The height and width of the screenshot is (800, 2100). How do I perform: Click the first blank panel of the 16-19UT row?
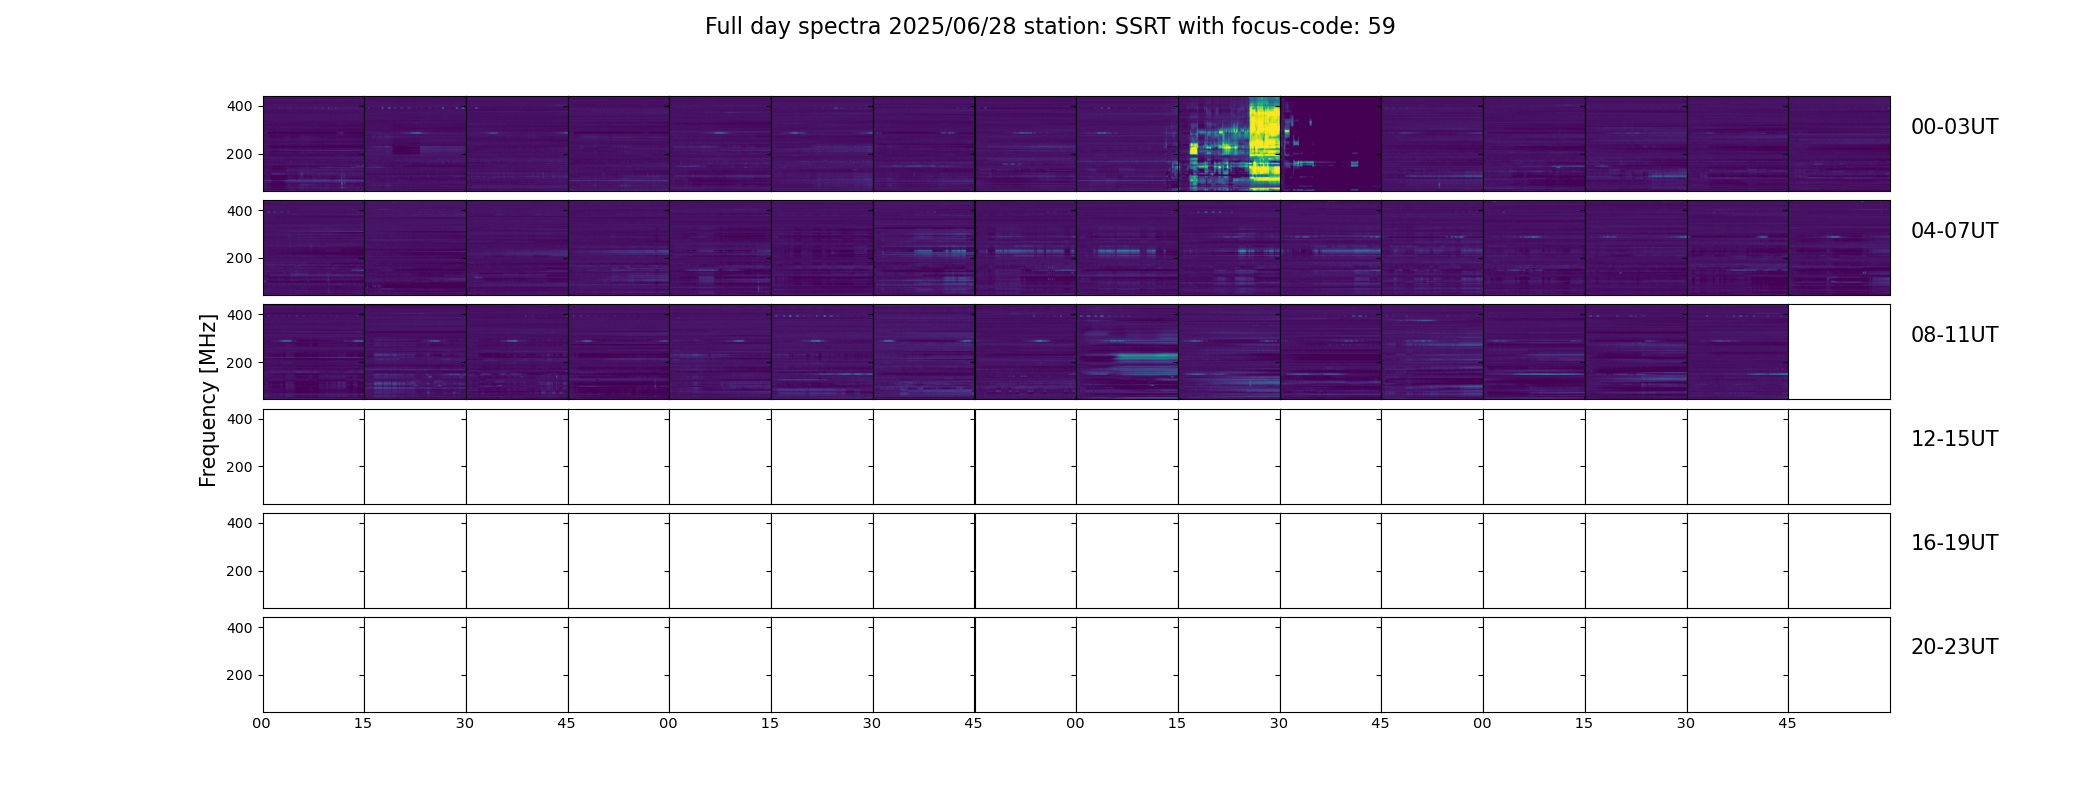tap(314, 561)
